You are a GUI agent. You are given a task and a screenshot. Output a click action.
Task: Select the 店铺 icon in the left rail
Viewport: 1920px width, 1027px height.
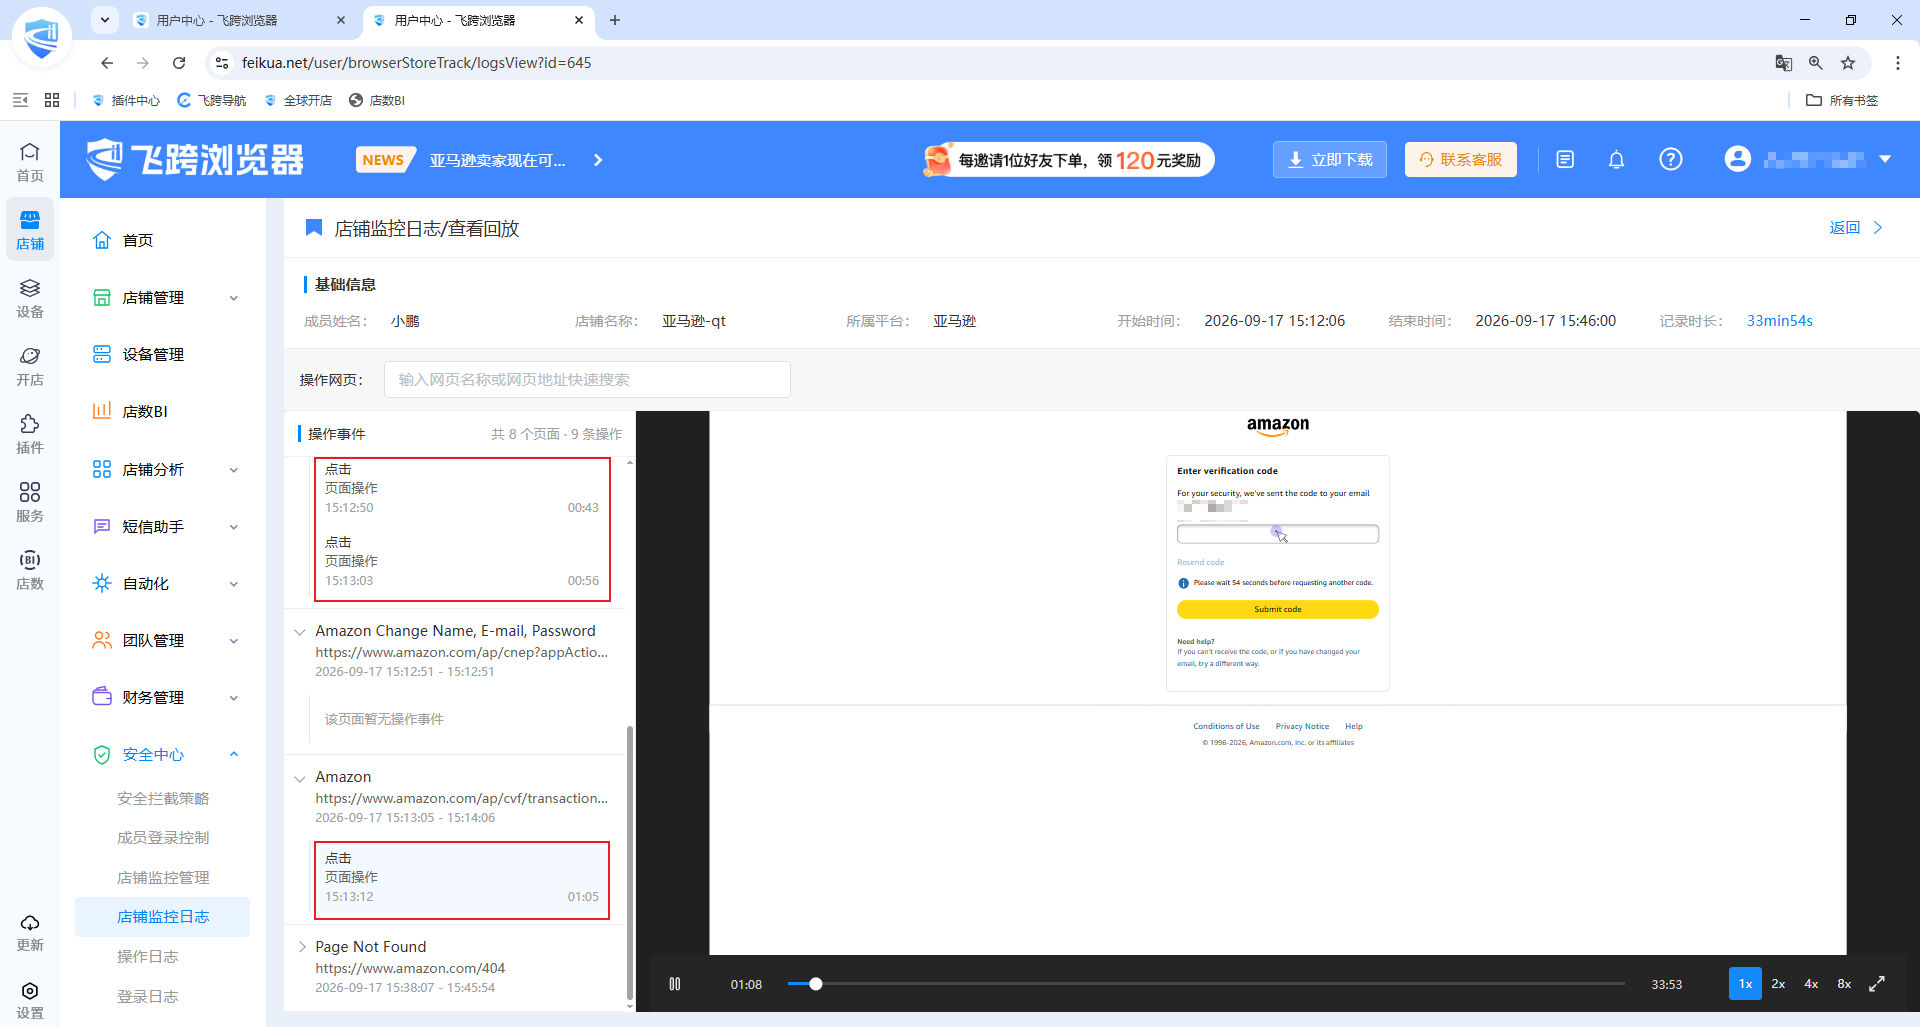30,230
